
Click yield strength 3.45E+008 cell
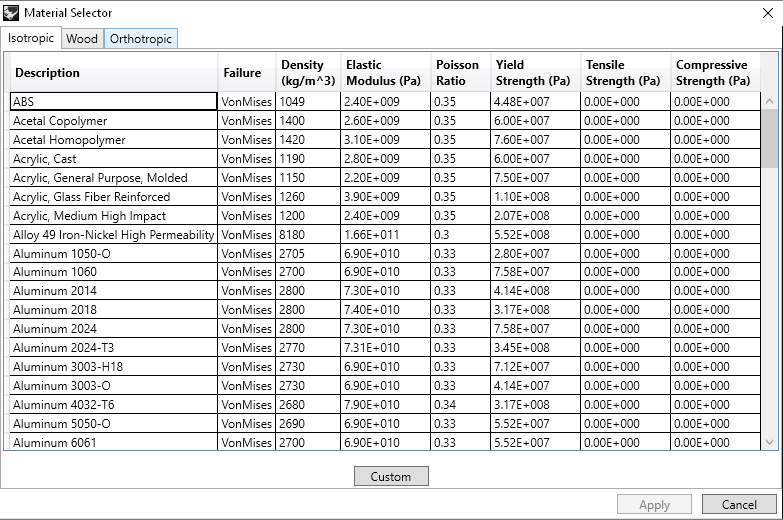pyautogui.click(x=535, y=348)
